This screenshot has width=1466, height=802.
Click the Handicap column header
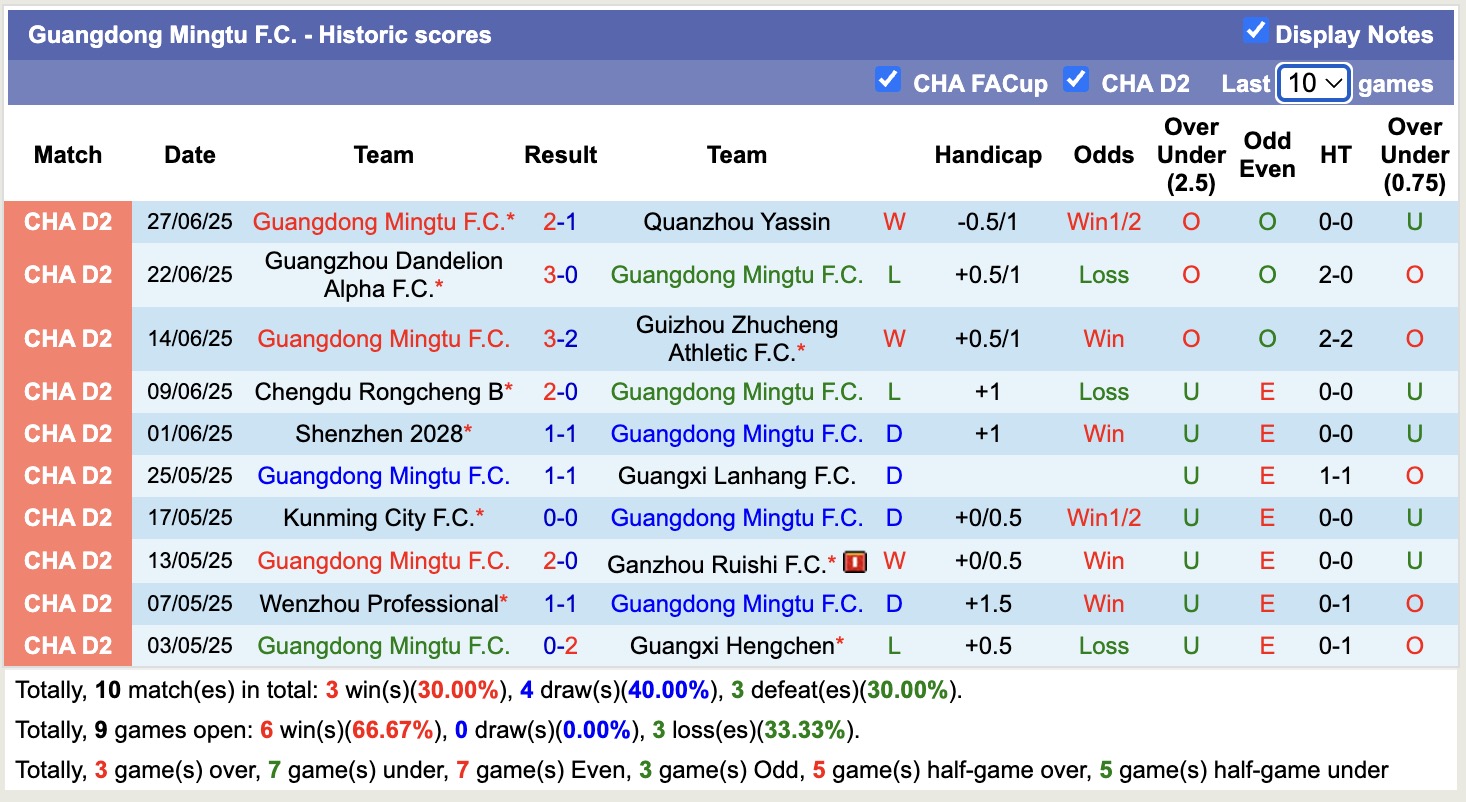988,155
